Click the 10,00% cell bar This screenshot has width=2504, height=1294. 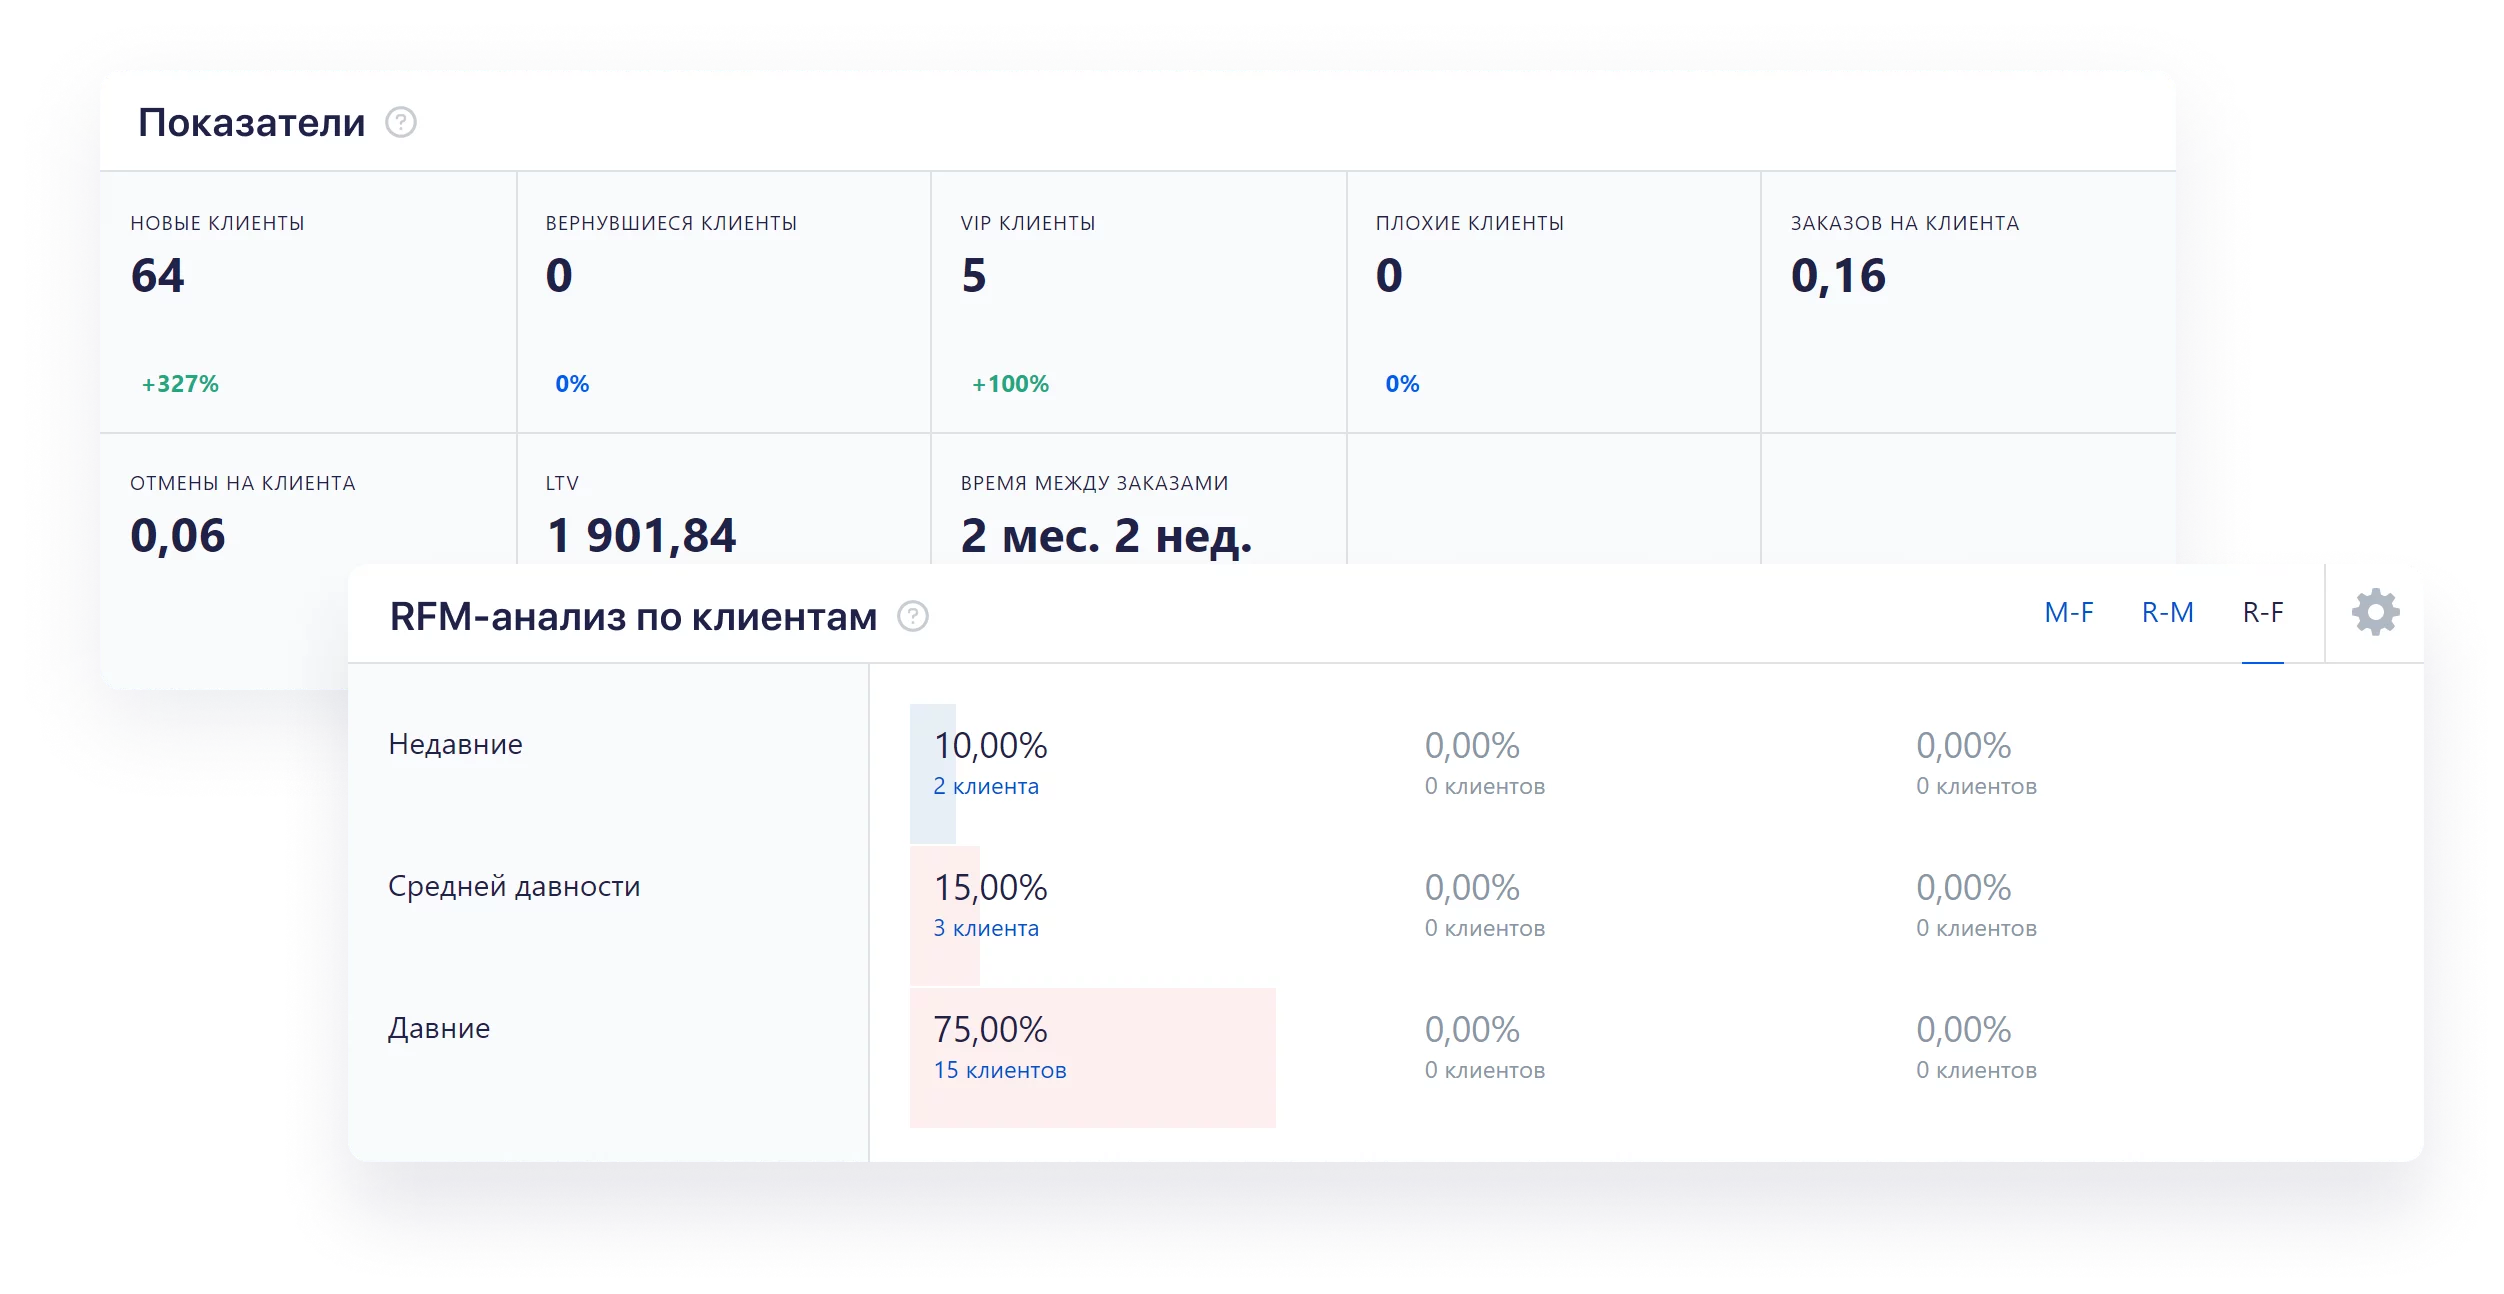click(x=933, y=774)
